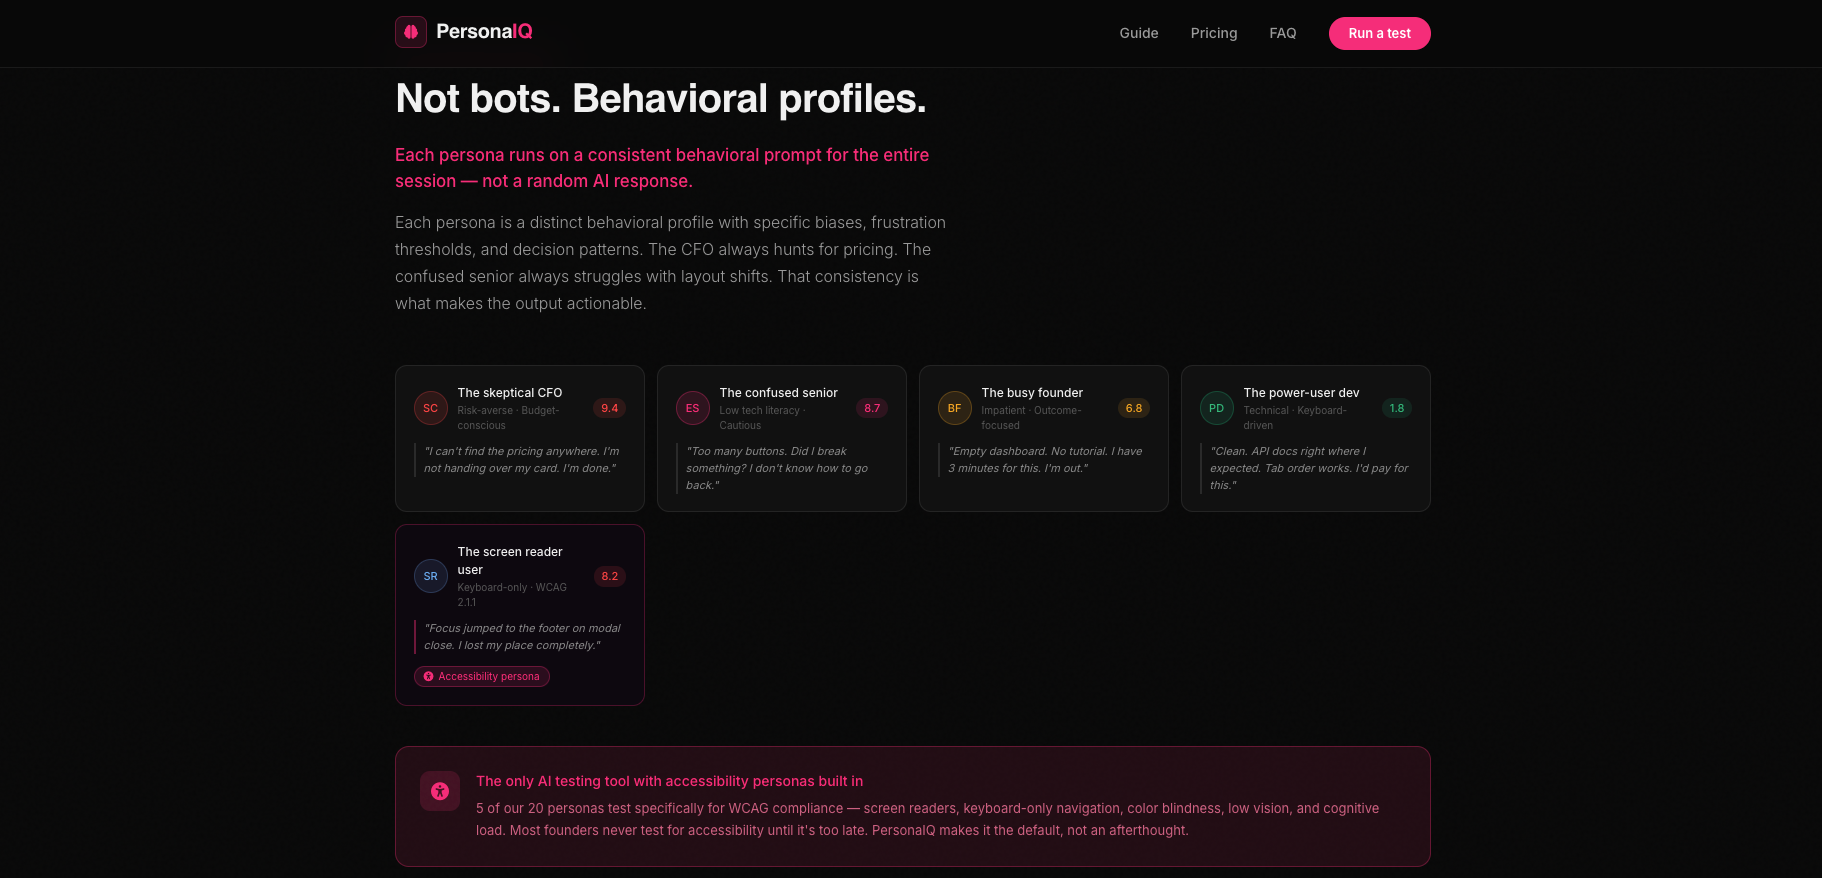1822x878 pixels.
Task: Click the "Technical · Keyboard-driven" traits text
Action: tap(1295, 418)
